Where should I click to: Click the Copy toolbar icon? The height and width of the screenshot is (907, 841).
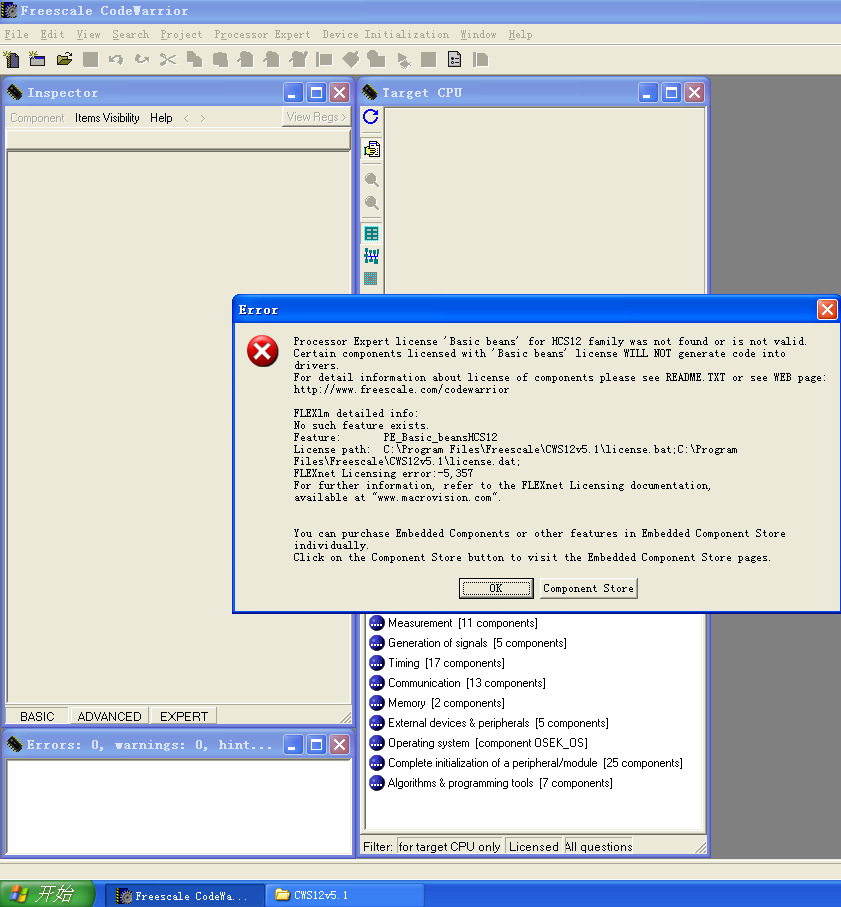[x=194, y=60]
